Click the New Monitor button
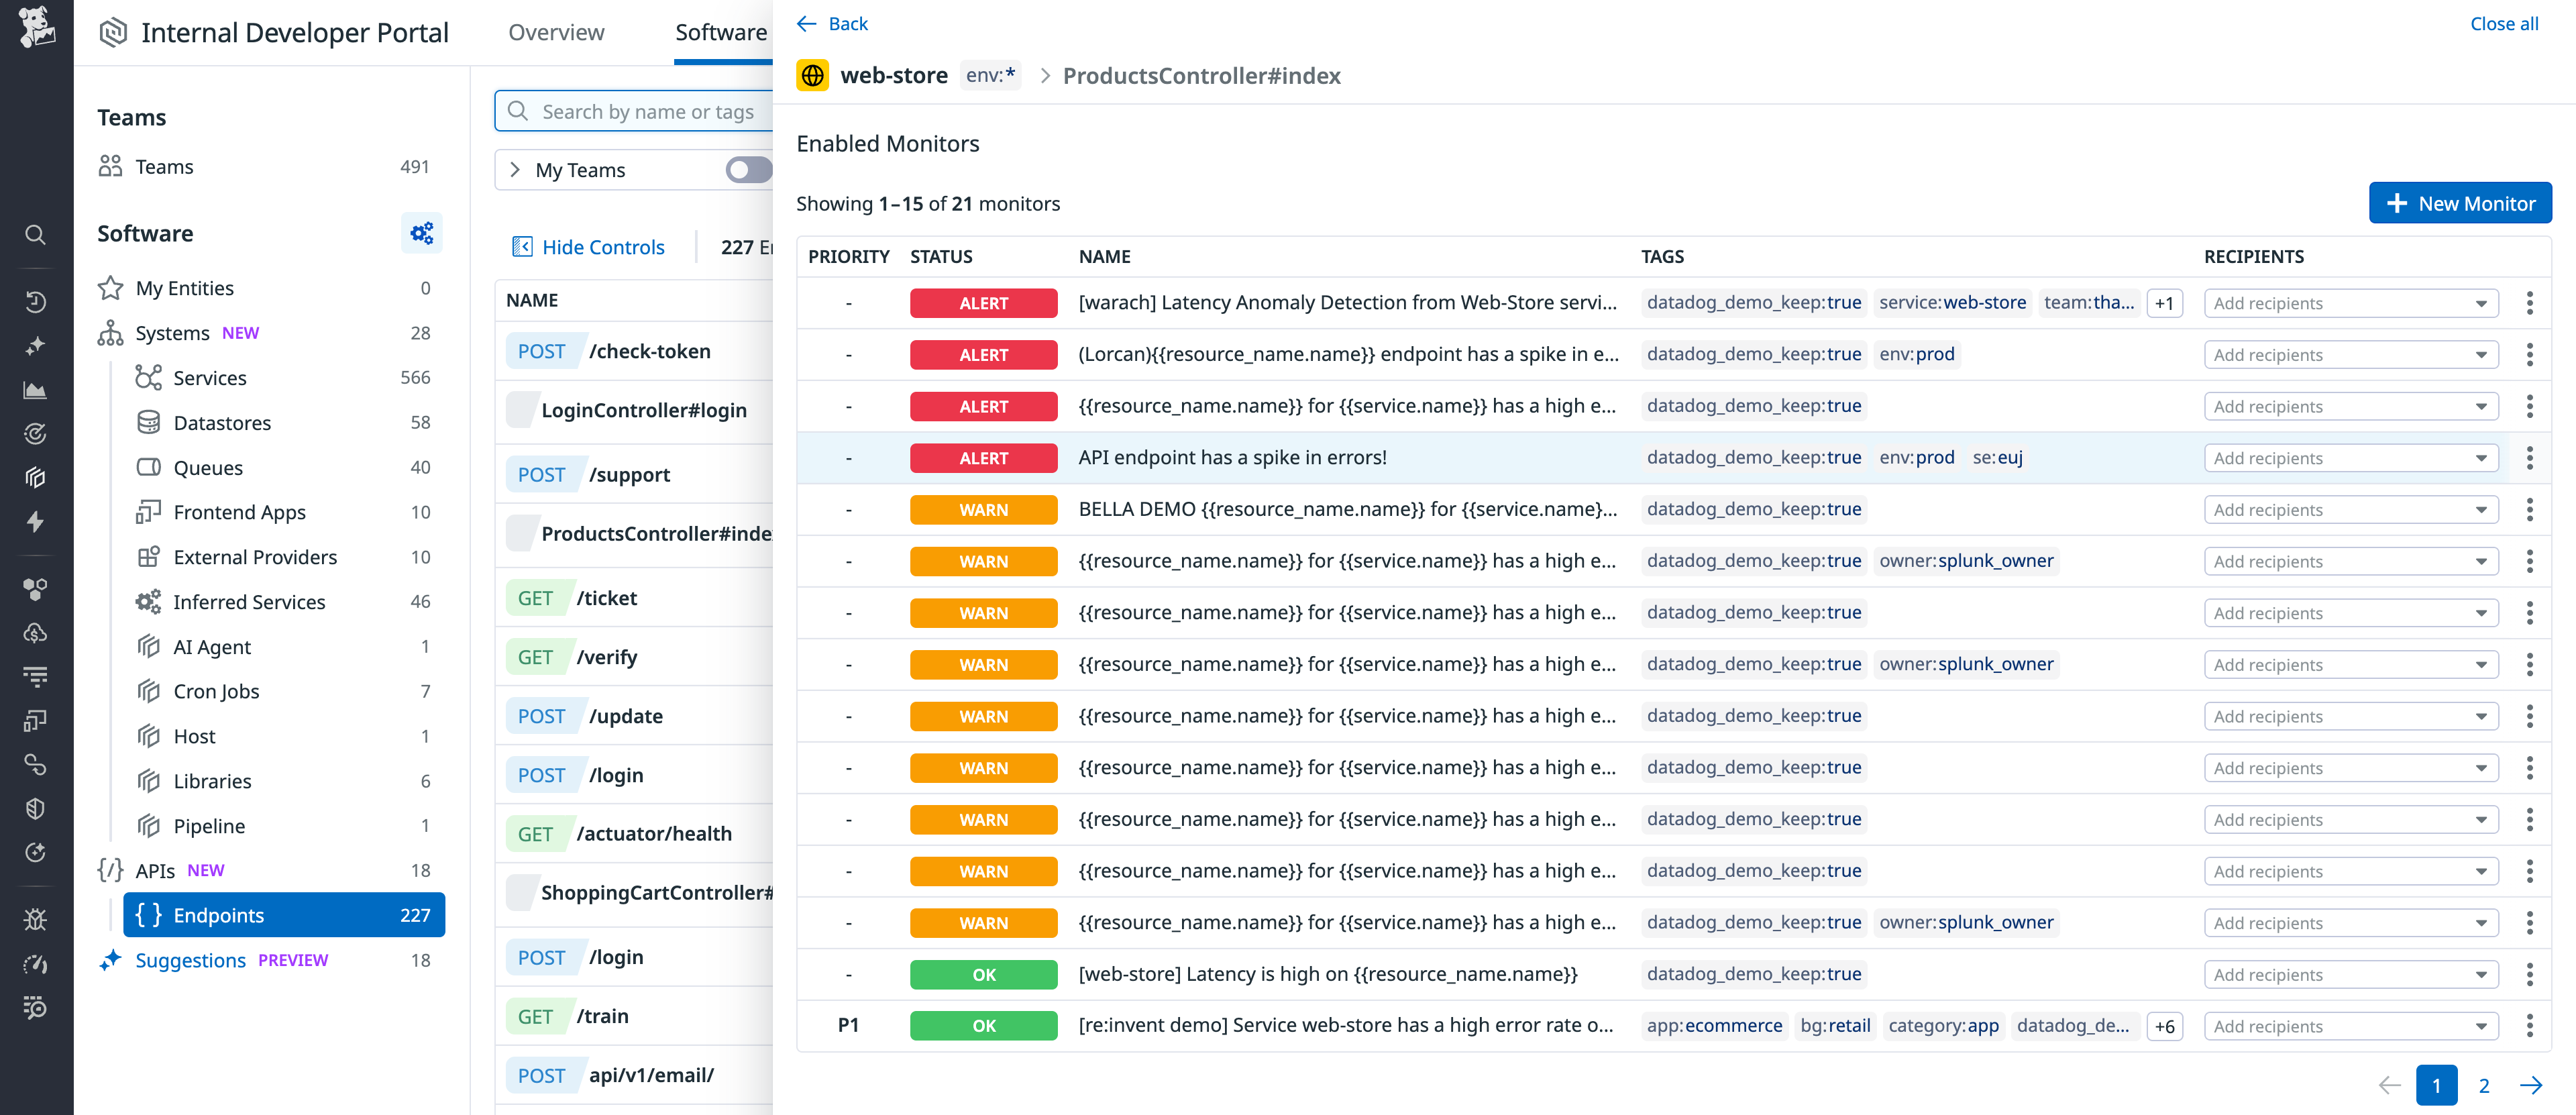 tap(2460, 202)
